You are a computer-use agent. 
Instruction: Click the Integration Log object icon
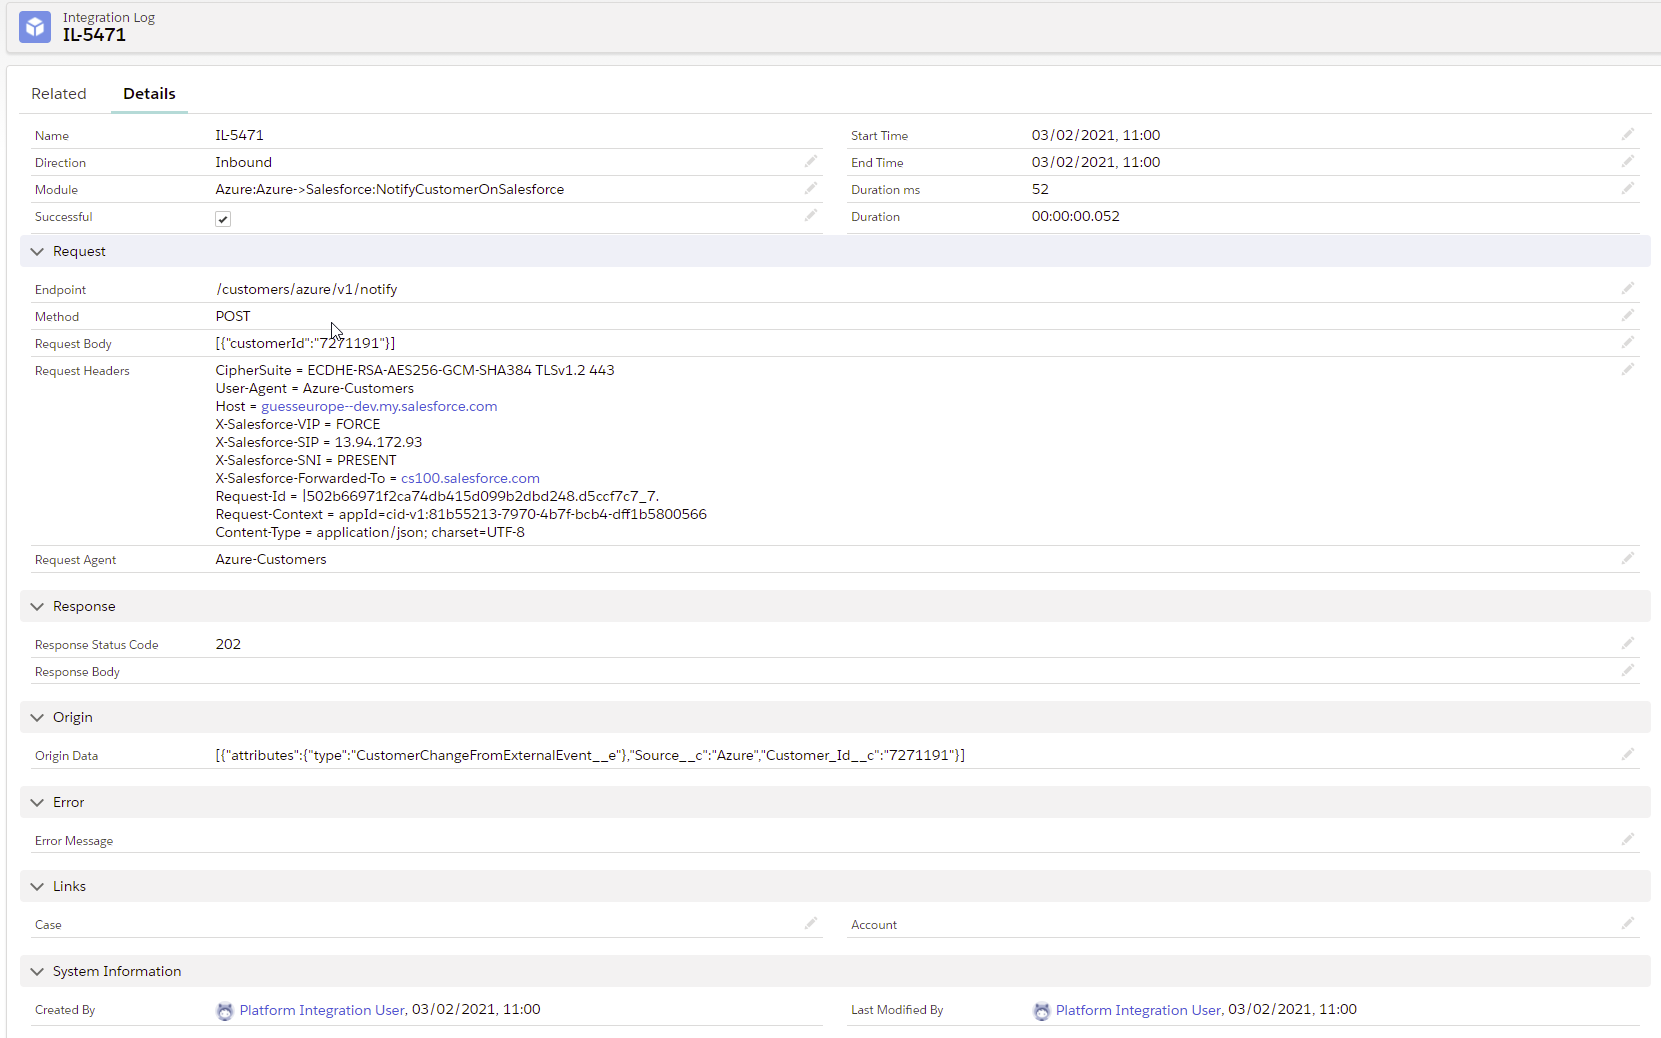(35, 27)
